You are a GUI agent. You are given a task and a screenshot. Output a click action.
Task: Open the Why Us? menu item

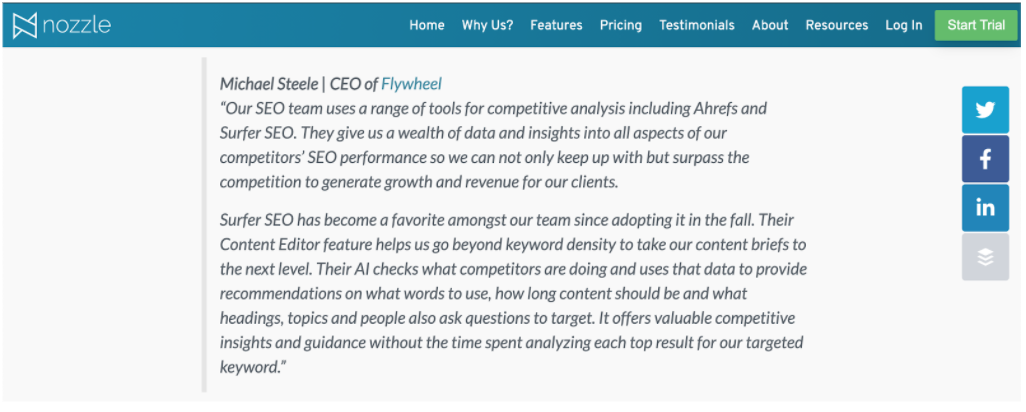pos(487,25)
